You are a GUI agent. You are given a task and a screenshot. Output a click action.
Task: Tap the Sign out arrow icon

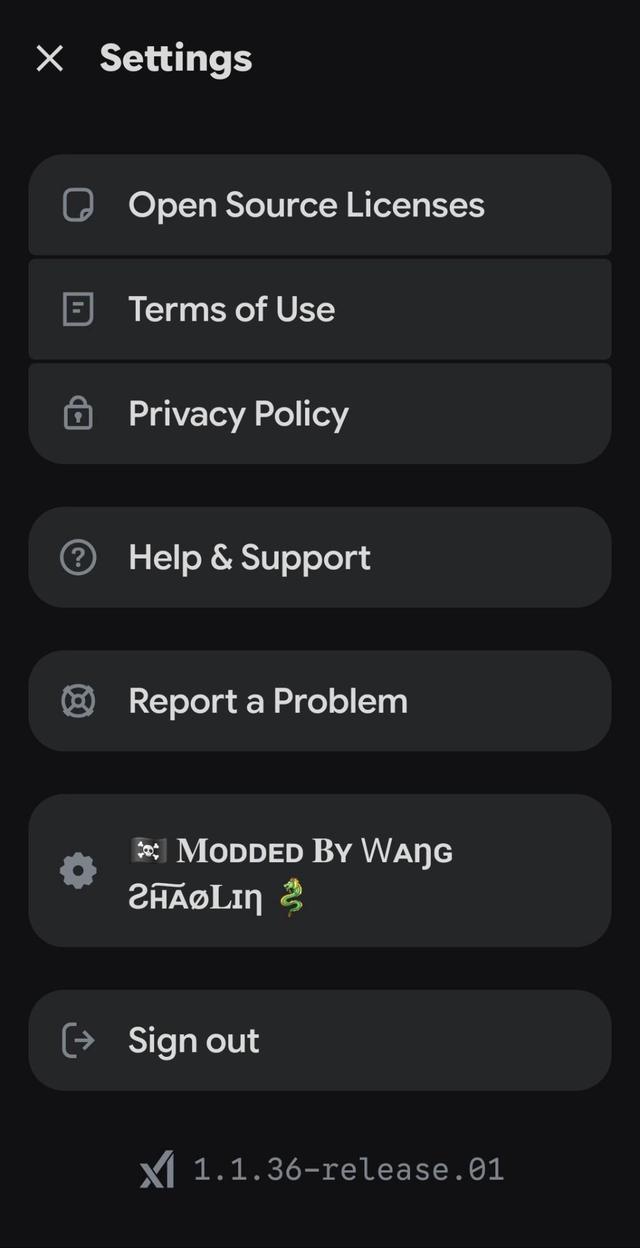(x=78, y=1040)
